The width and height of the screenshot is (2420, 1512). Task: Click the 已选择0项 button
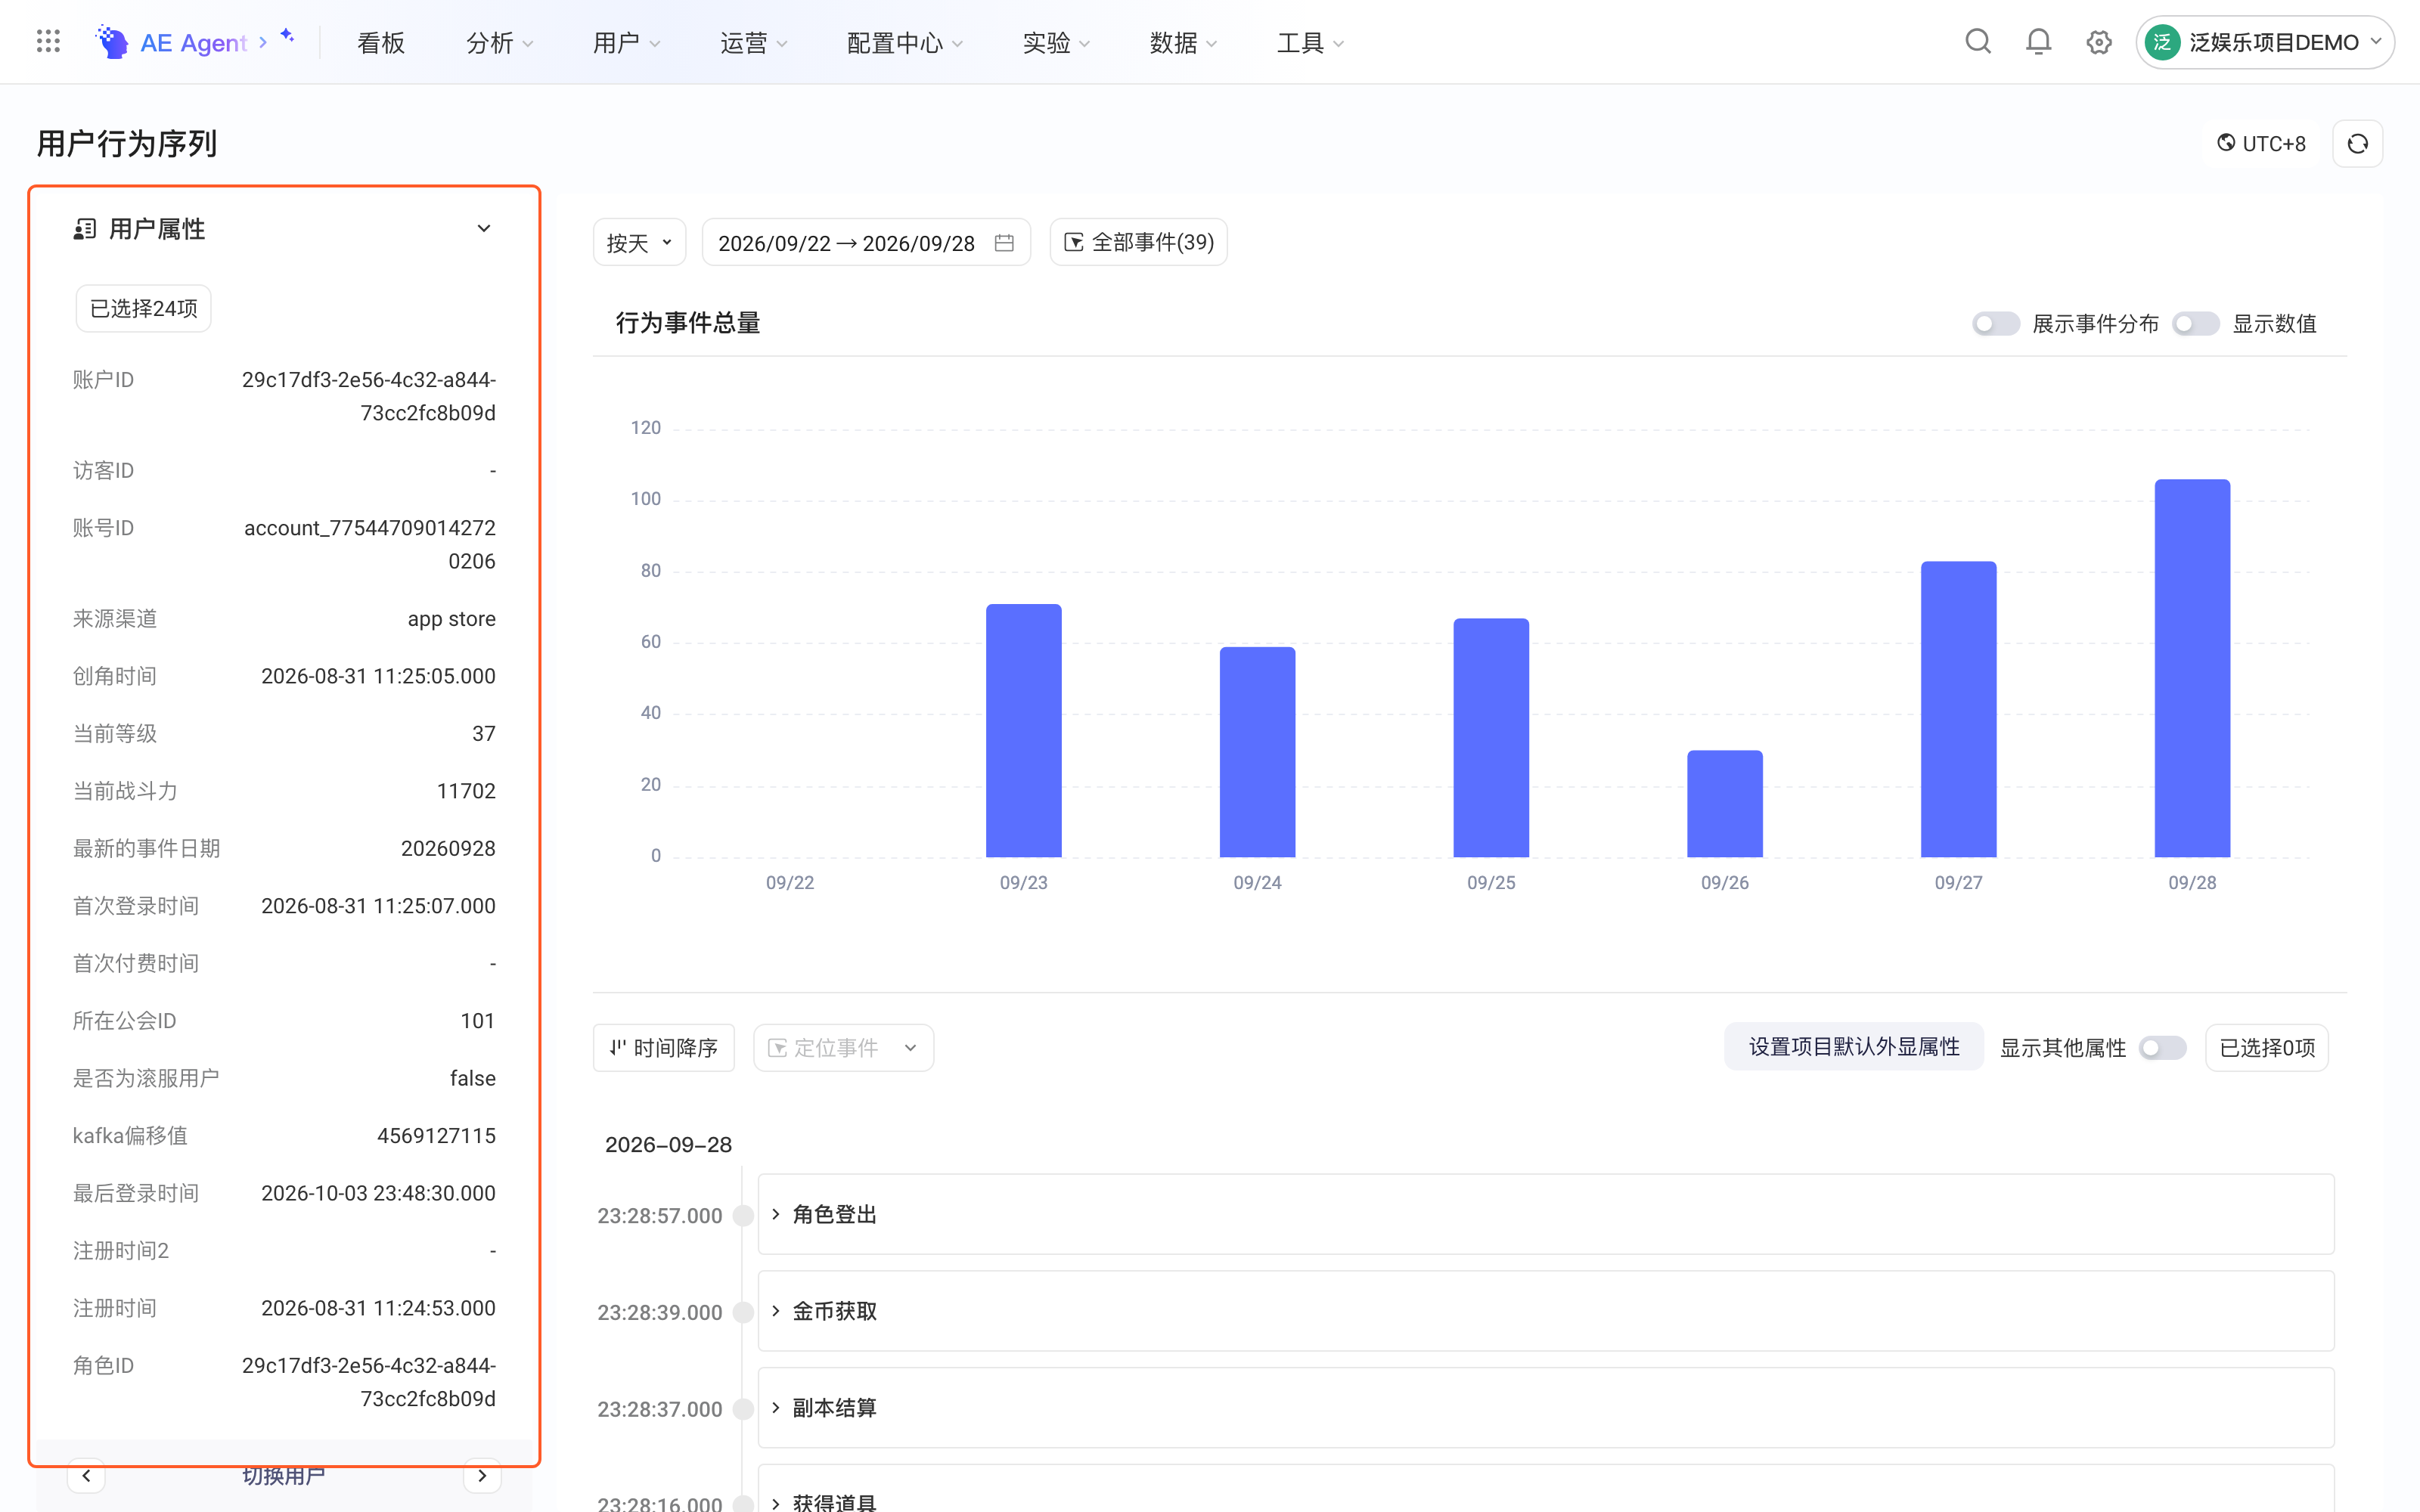pos(2267,1048)
